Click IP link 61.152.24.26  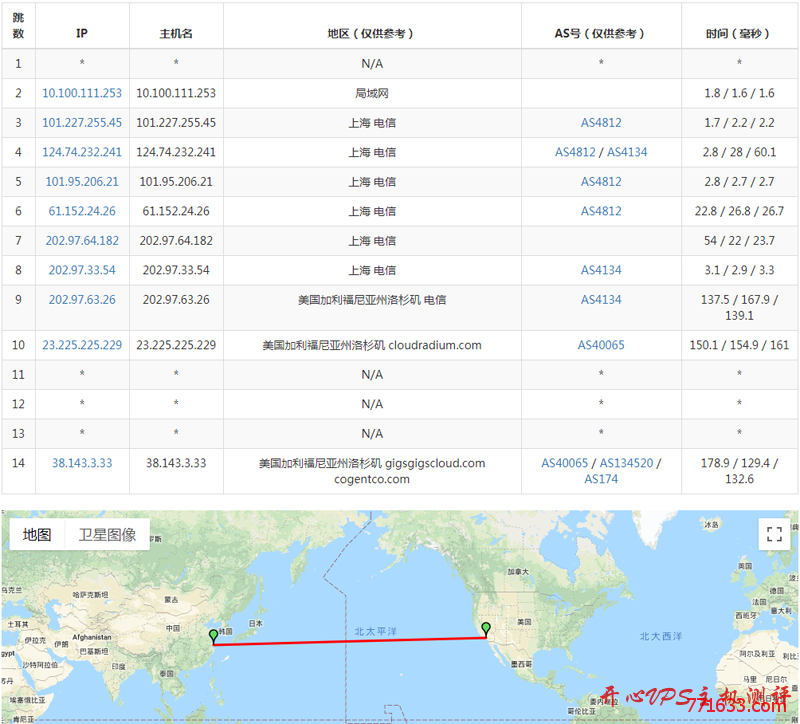[81, 211]
